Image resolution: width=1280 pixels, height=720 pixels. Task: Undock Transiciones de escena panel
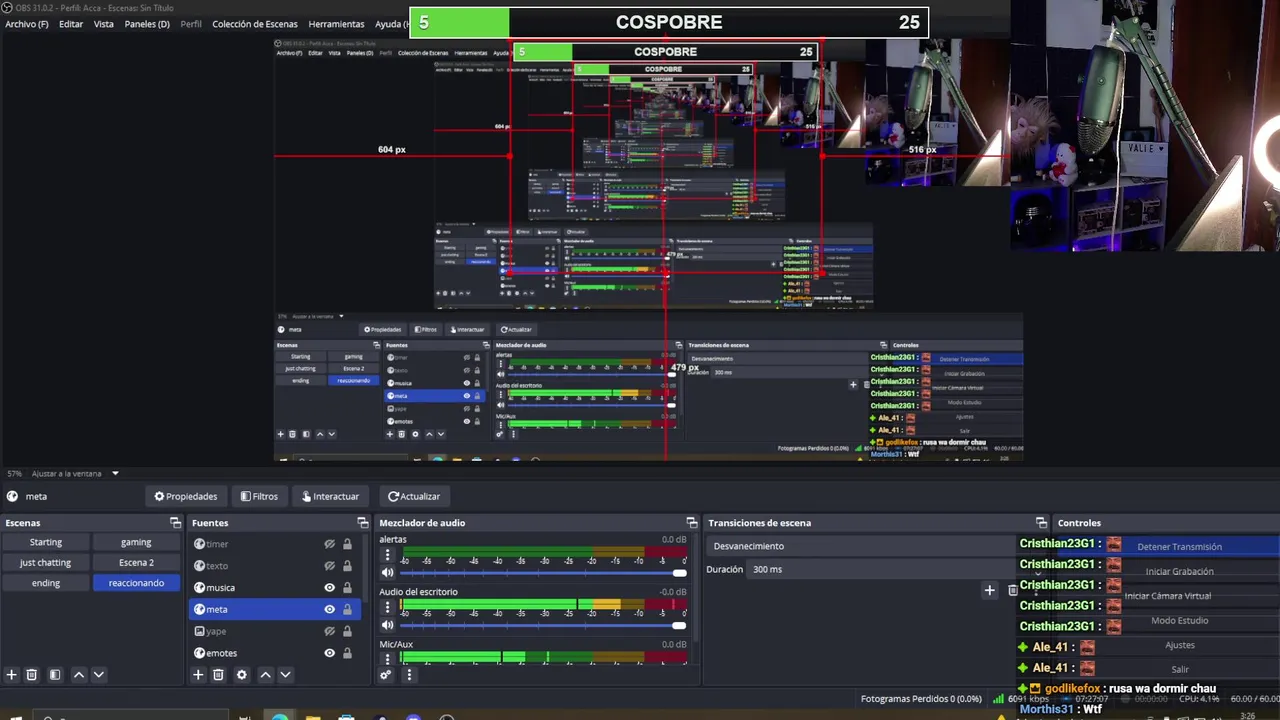point(1041,523)
